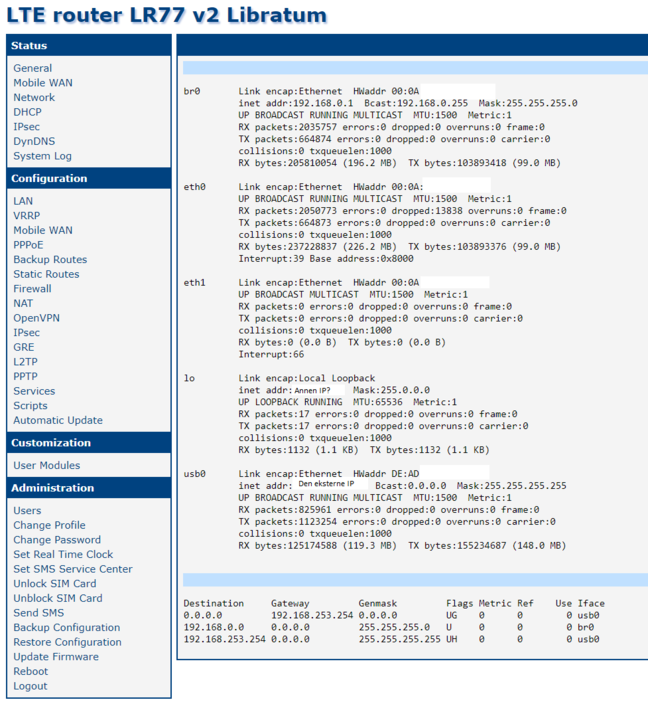Open PPPoE configuration
Viewport: 648px width, 720px height.
click(28, 245)
